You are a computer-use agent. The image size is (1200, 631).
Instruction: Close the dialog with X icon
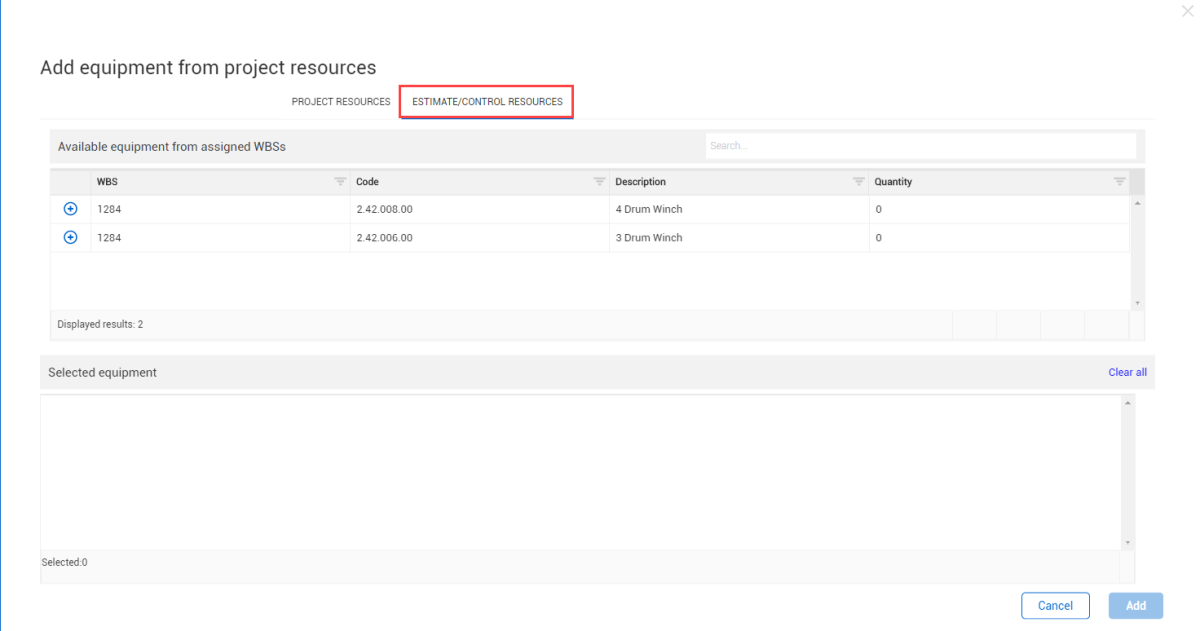tap(1187, 11)
